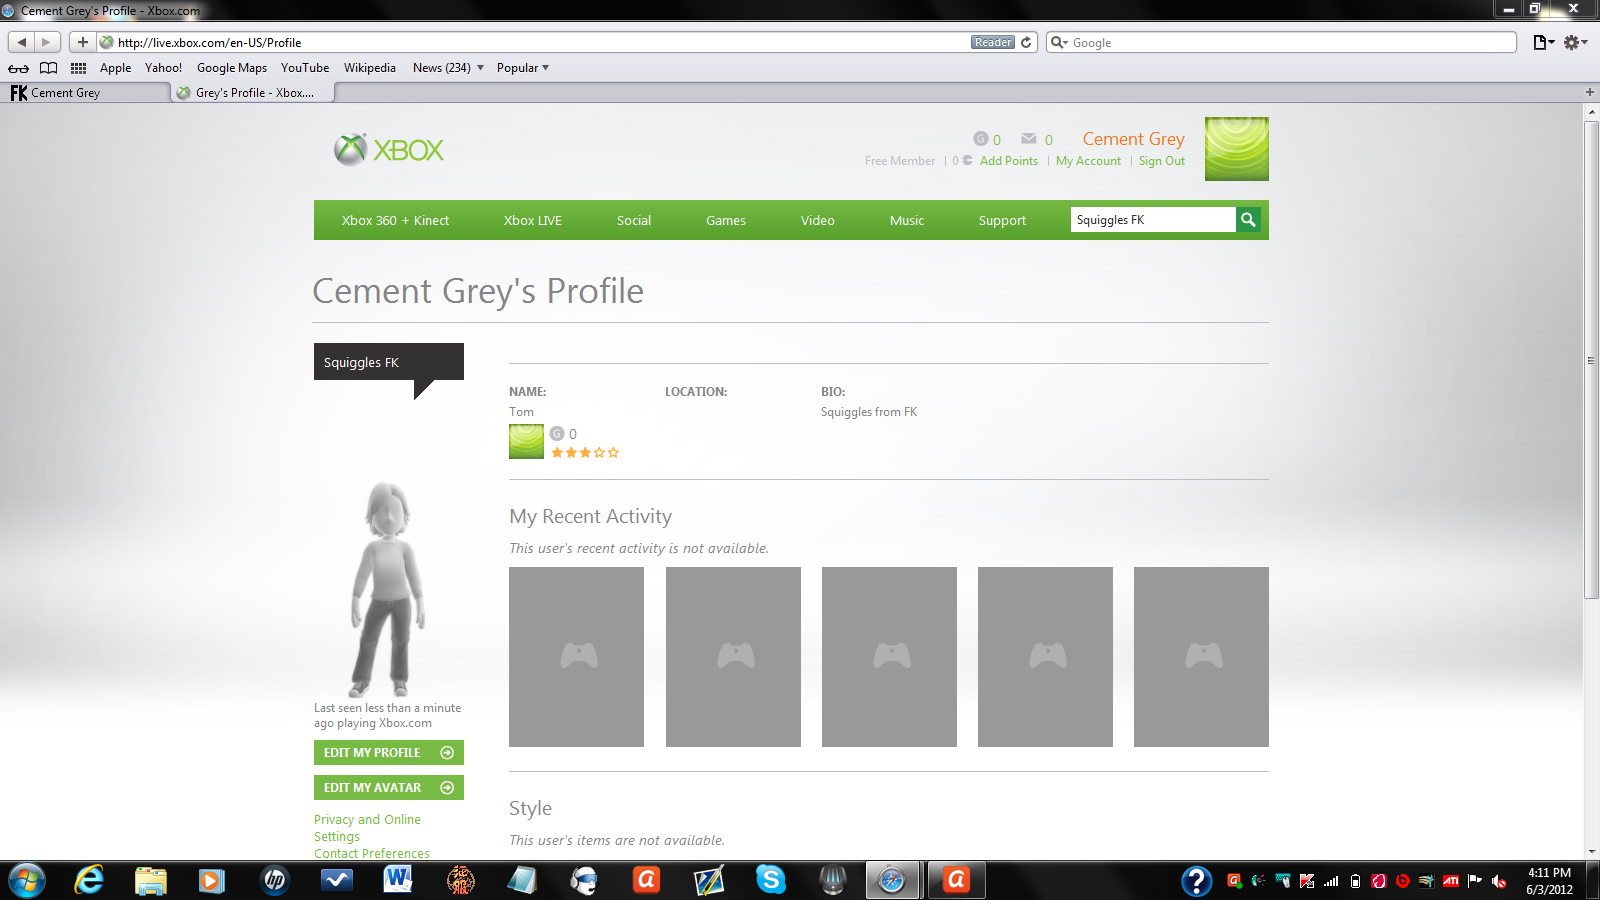
Task: Click the scrollbar down arrow
Action: point(1591,852)
